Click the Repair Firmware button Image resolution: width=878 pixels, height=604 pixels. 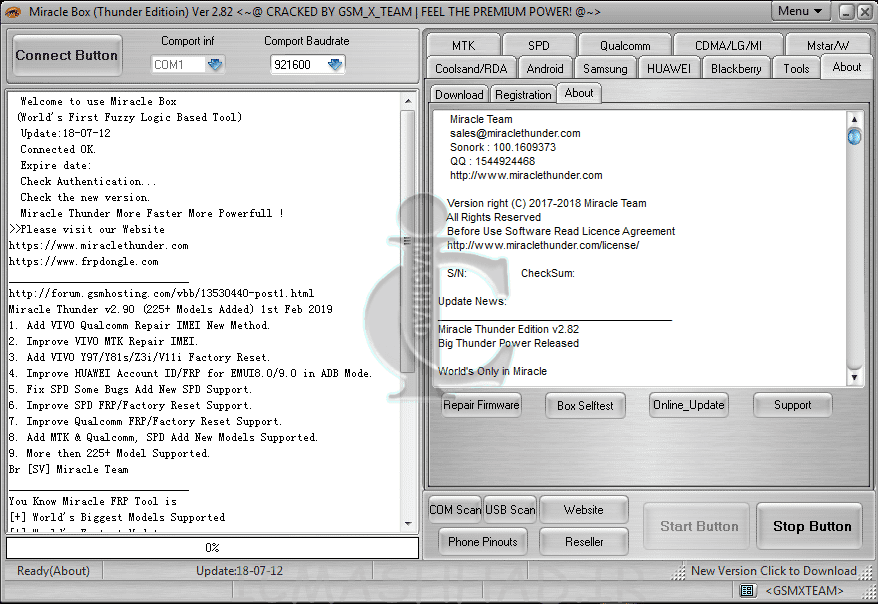pos(481,405)
